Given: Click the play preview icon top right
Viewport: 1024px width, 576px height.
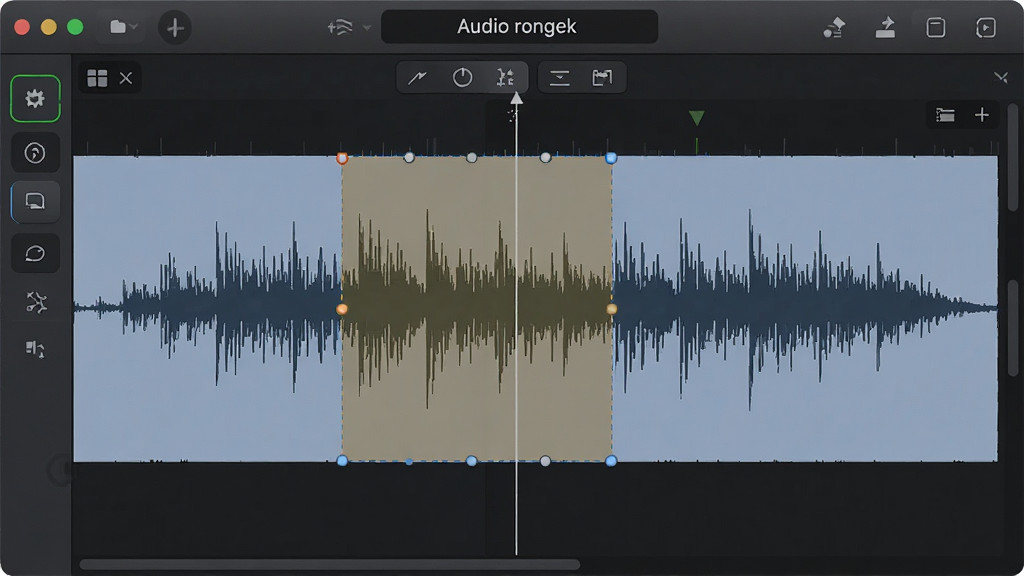Looking at the screenshot, I should (x=985, y=27).
